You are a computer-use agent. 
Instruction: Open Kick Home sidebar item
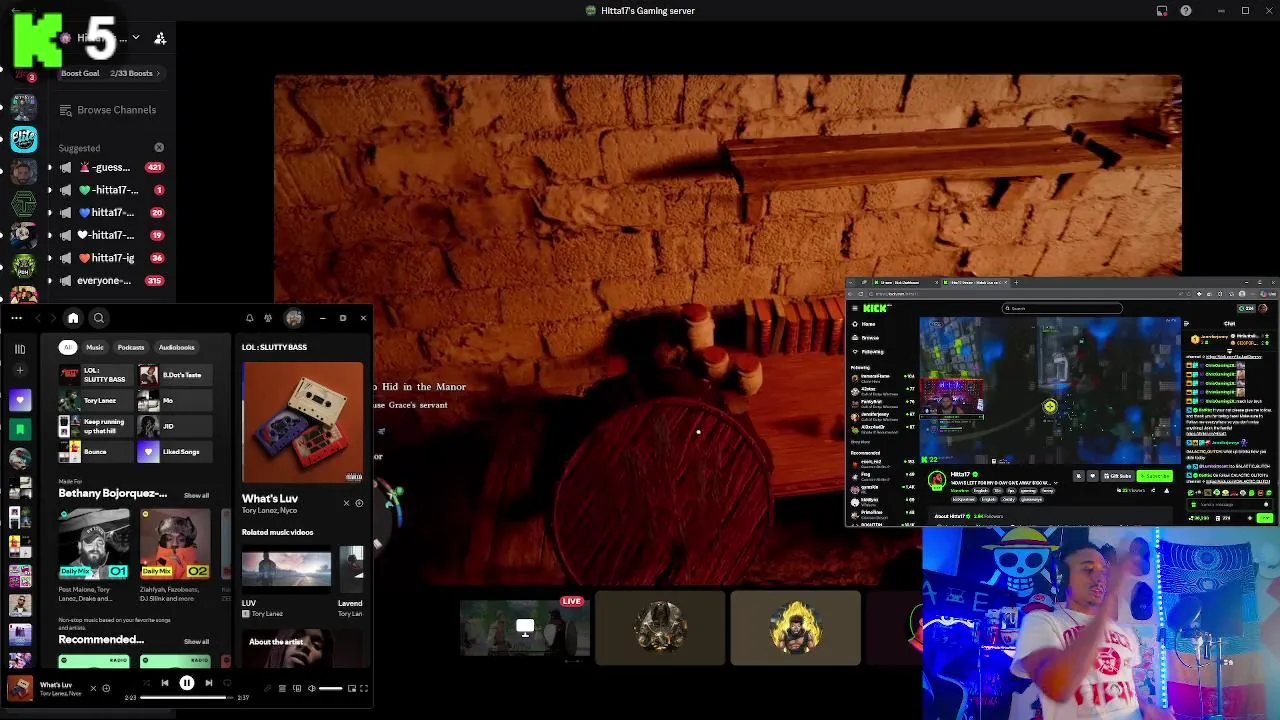pyautogui.click(x=868, y=324)
